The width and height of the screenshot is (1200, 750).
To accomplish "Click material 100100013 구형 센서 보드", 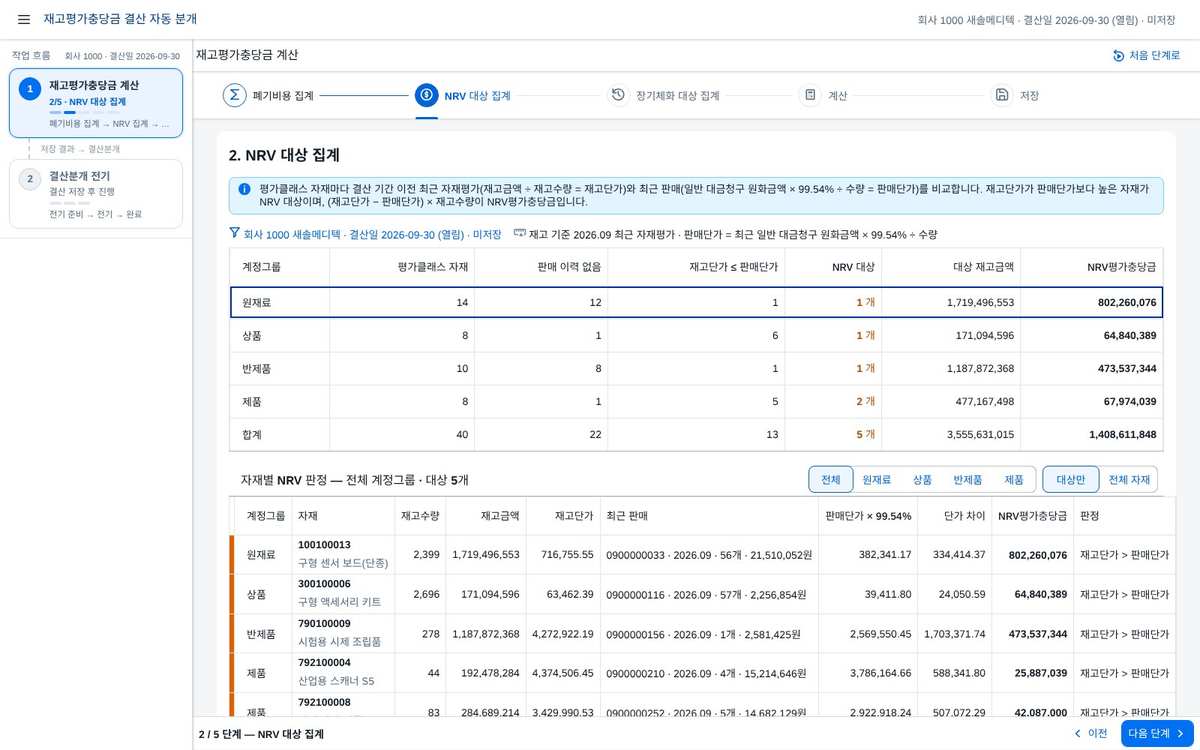I will coord(343,554).
